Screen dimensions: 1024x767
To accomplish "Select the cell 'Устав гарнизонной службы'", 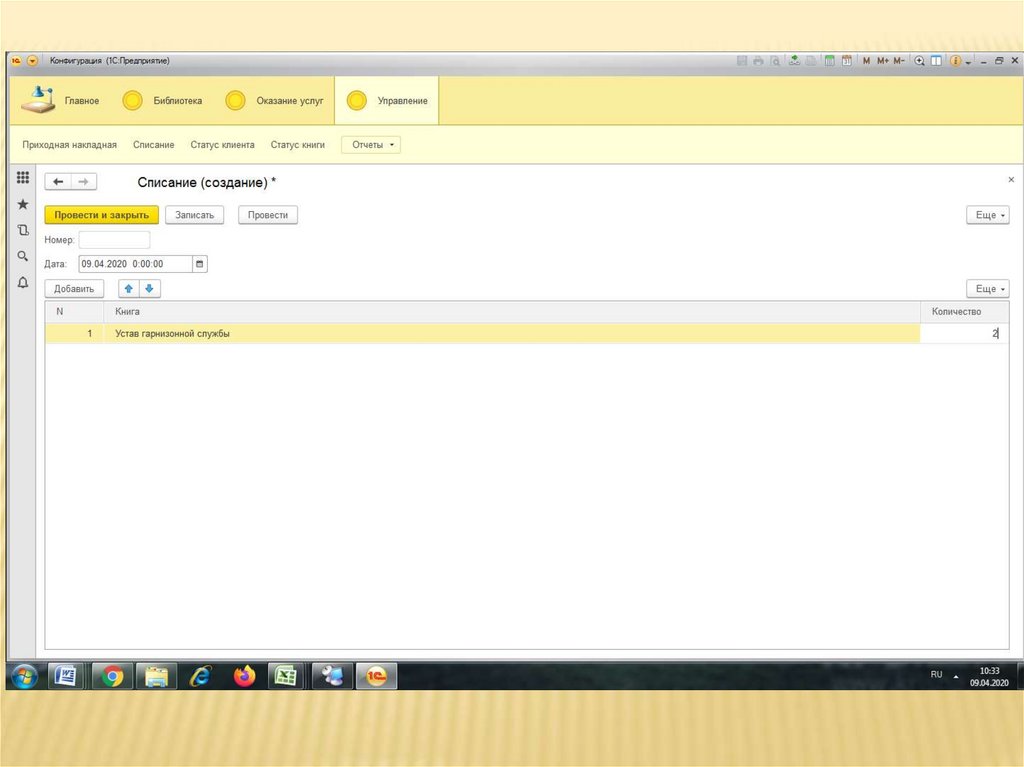I will pos(512,333).
